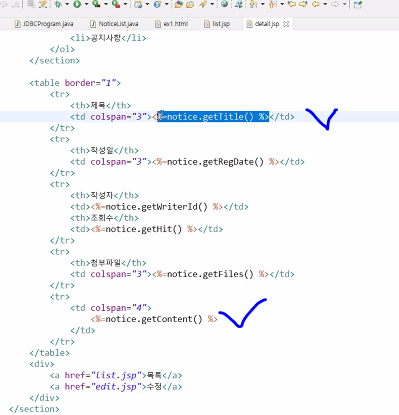
Task: Click the Run External Tools icon
Action: [x=116, y=4]
